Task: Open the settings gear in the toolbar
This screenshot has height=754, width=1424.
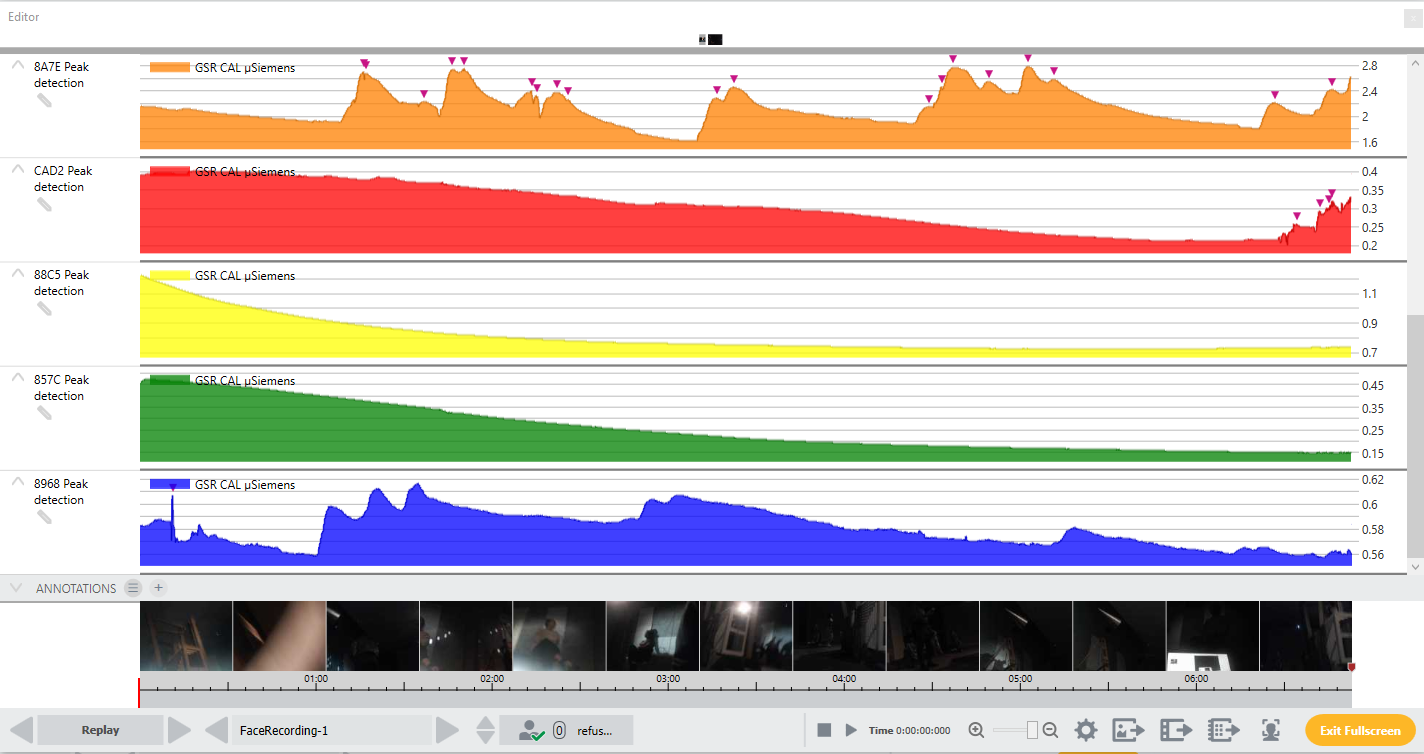Action: (1086, 730)
